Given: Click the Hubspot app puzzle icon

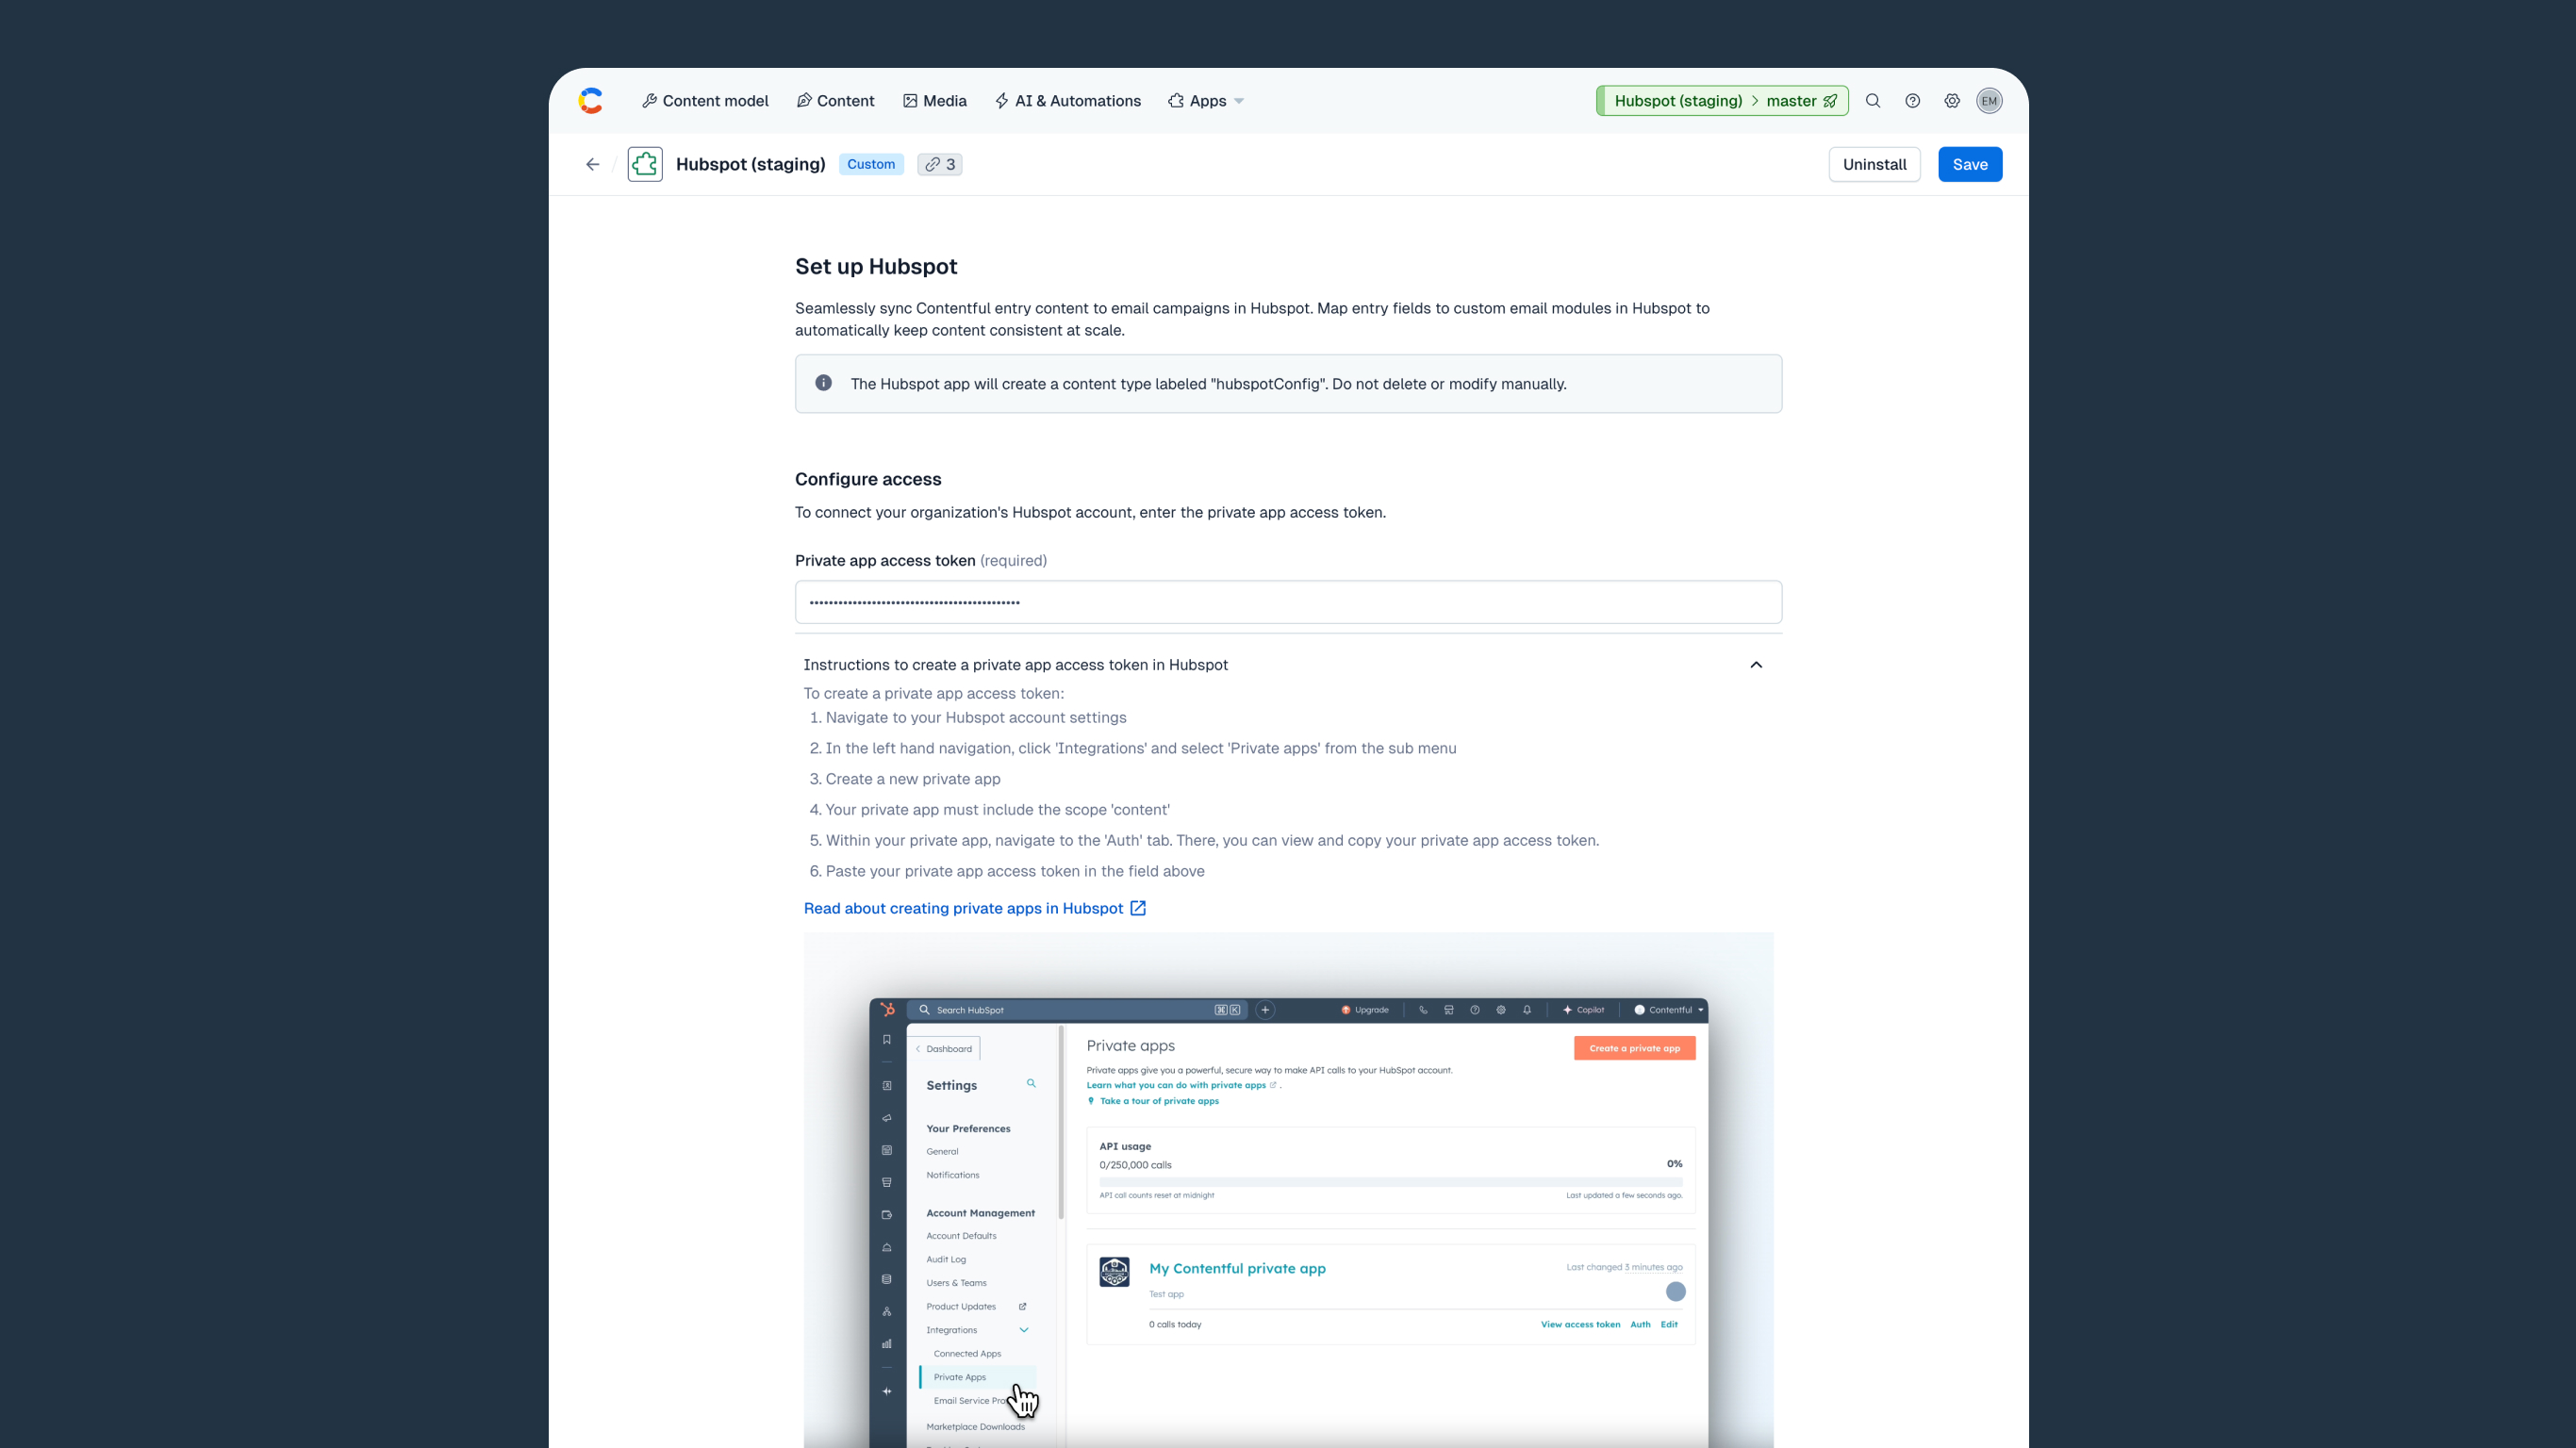Looking at the screenshot, I should point(645,164).
